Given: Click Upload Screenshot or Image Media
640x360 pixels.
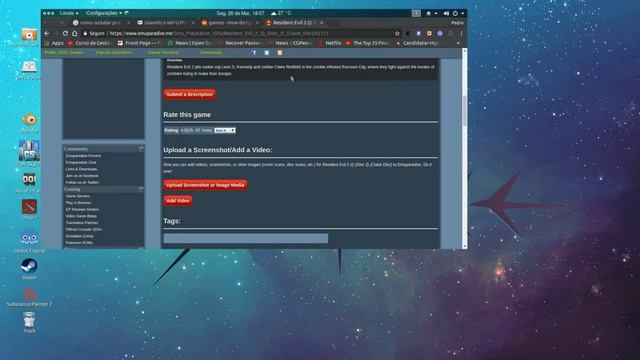Looking at the screenshot, I should click(x=205, y=185).
